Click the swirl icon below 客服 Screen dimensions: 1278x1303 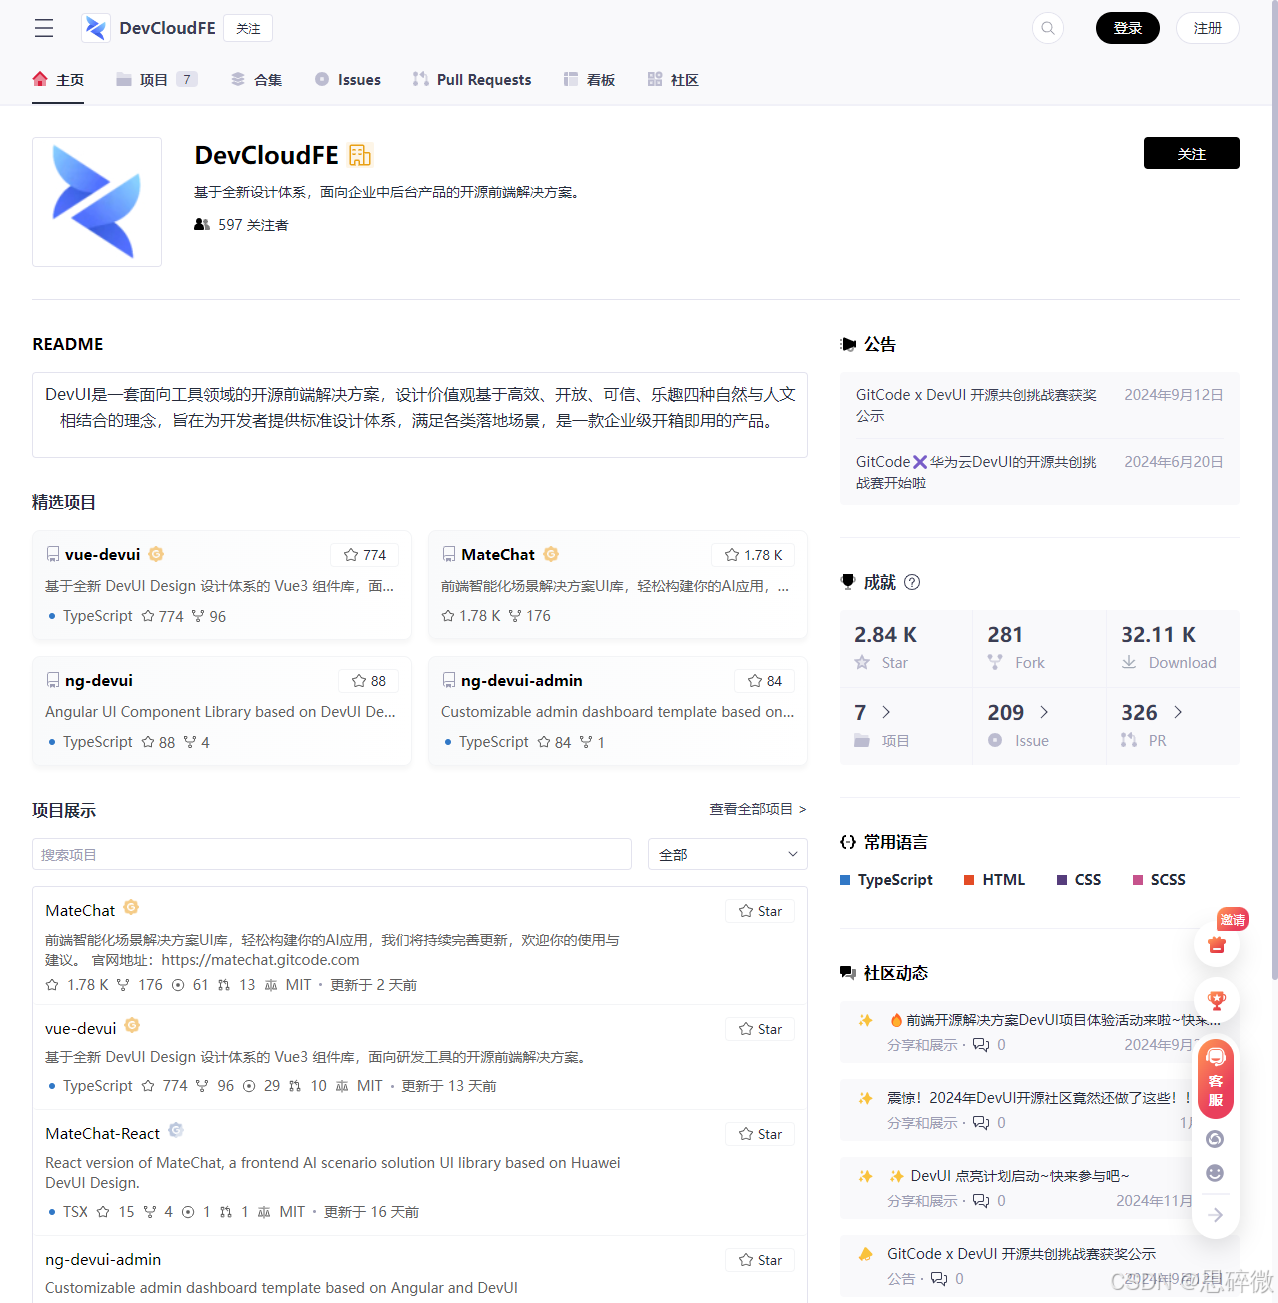pos(1215,1139)
